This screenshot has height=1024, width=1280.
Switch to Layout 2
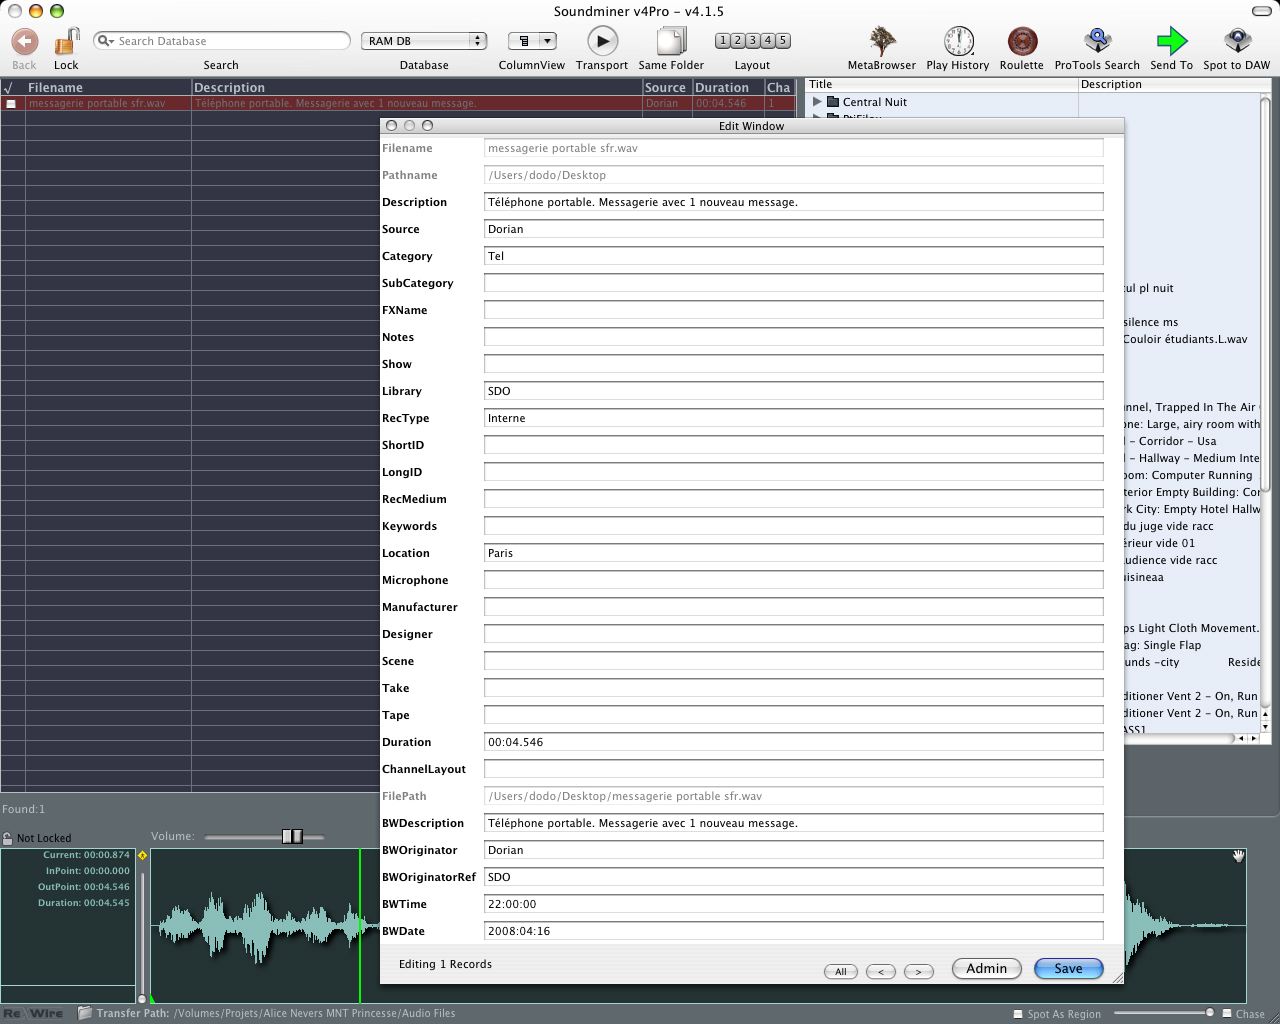(737, 41)
